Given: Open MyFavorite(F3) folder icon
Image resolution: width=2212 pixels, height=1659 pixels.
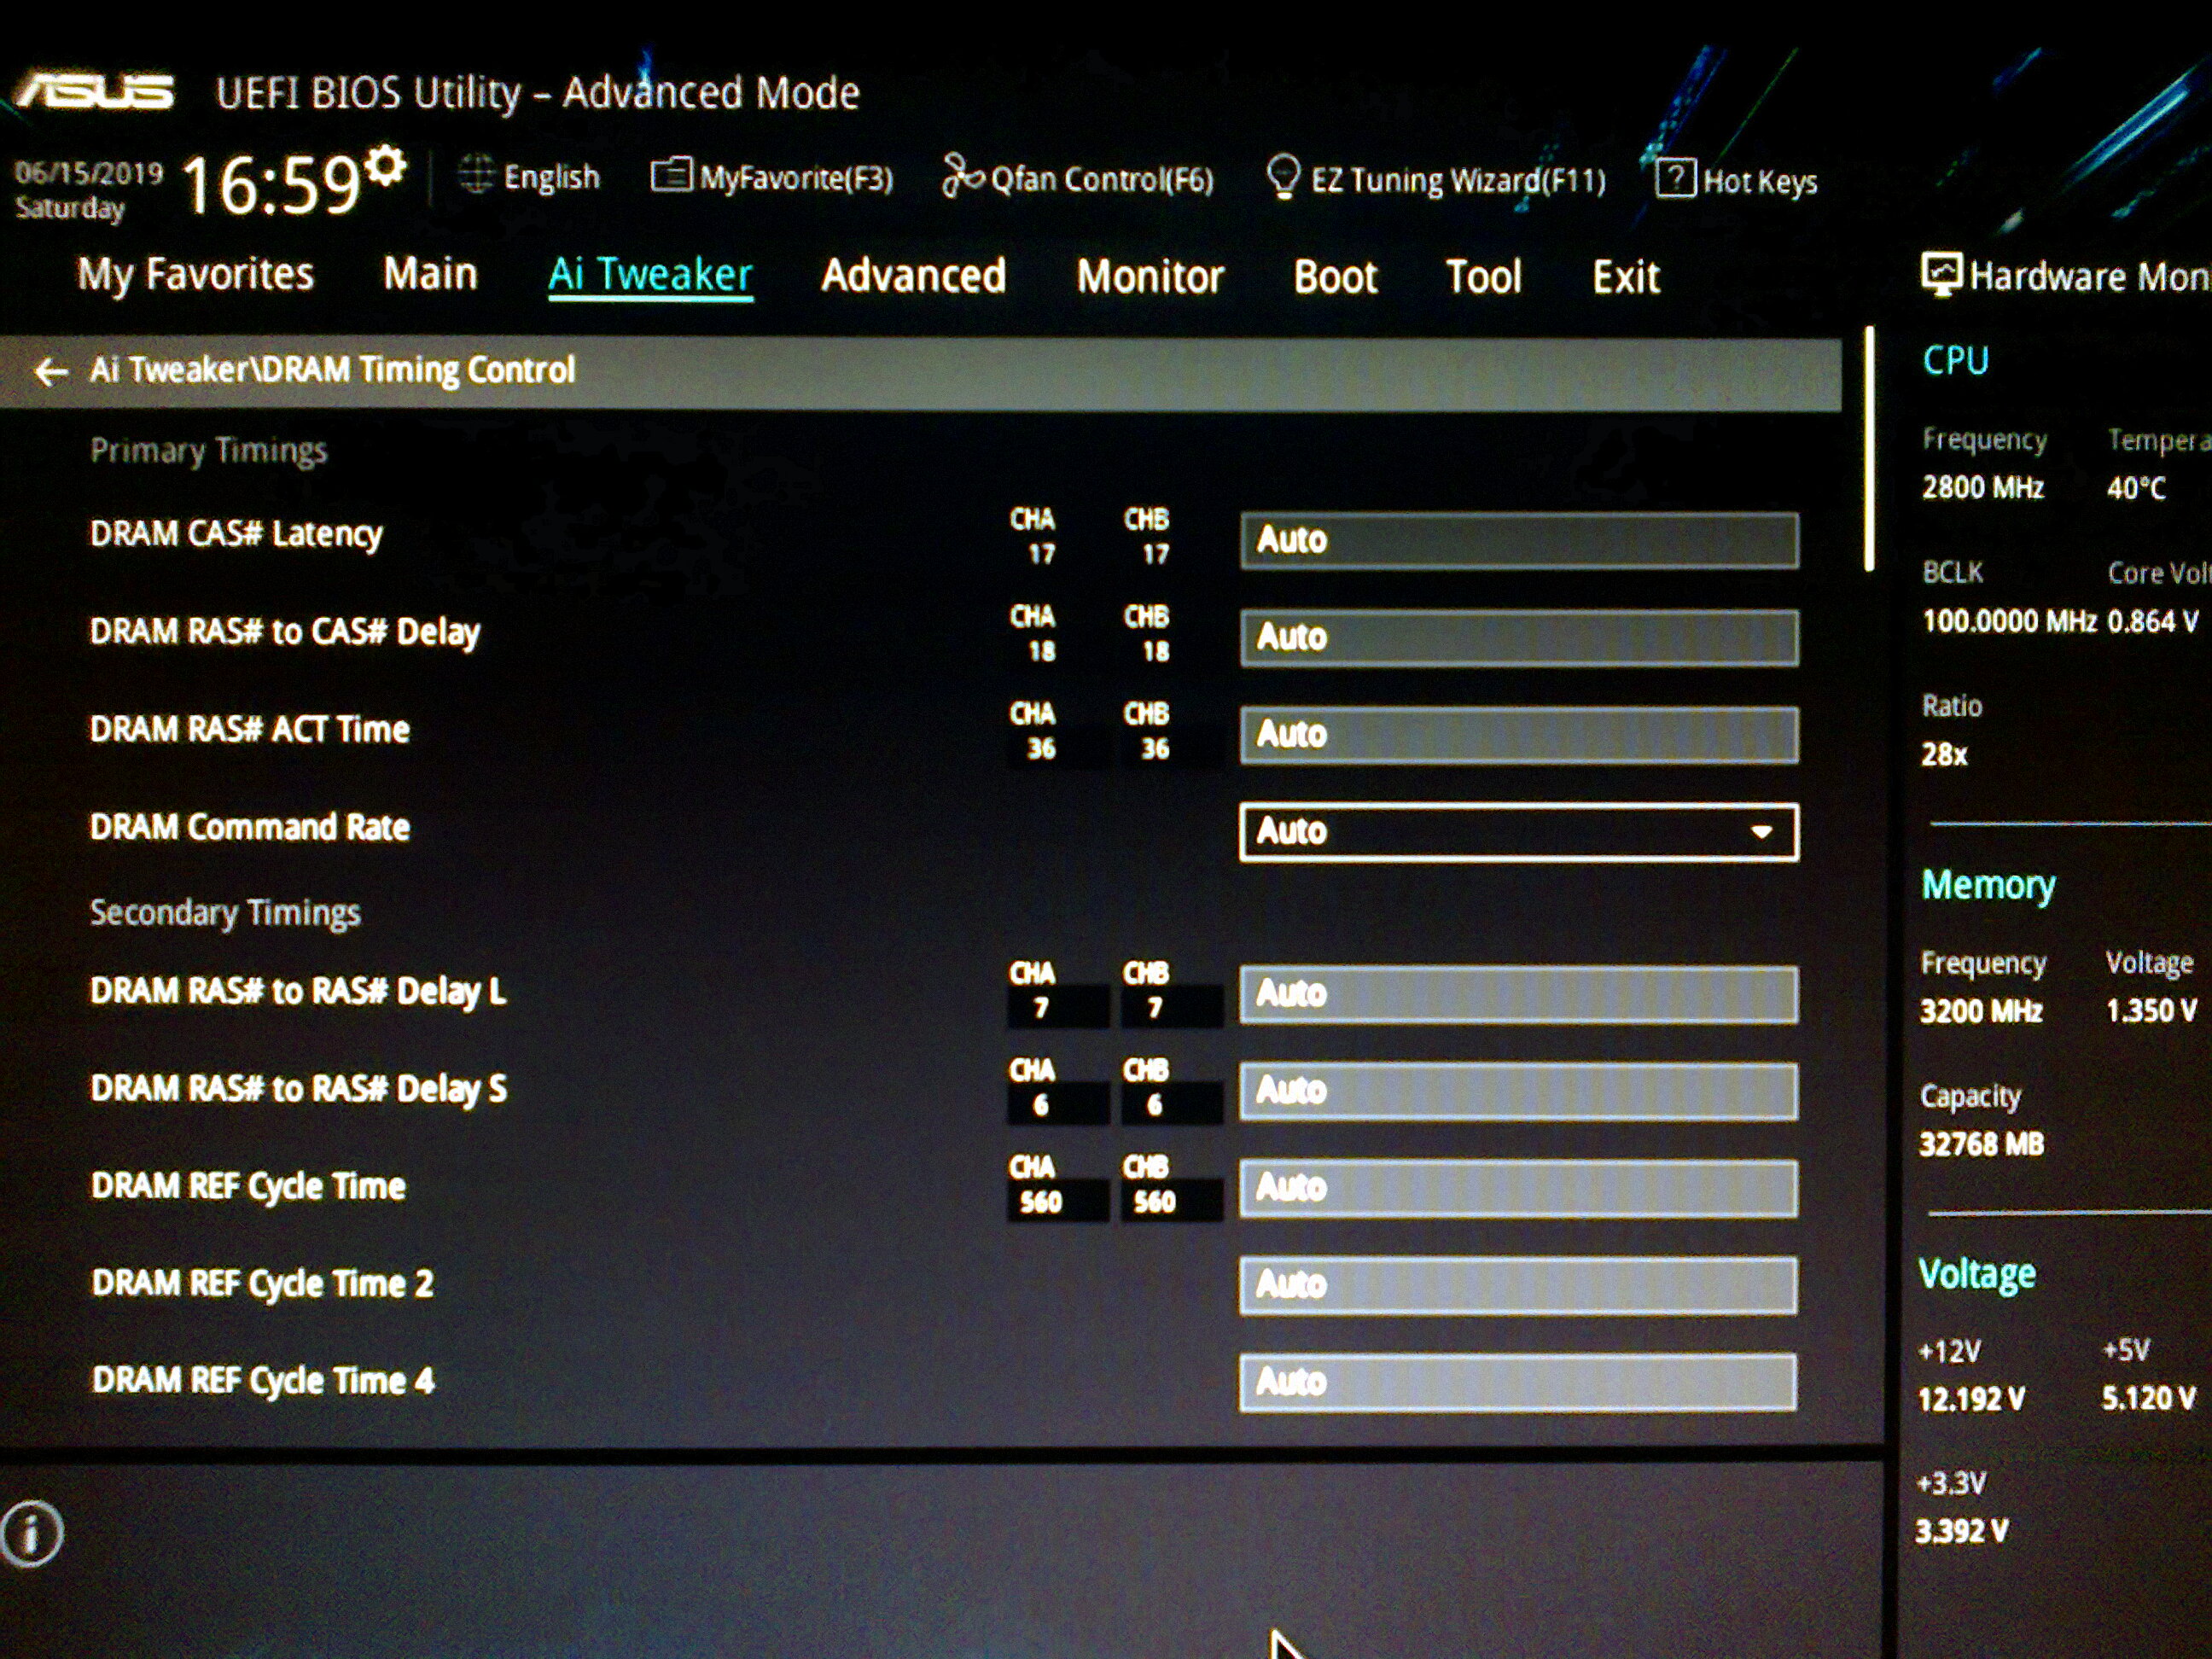Looking at the screenshot, I should pyautogui.click(x=670, y=175).
